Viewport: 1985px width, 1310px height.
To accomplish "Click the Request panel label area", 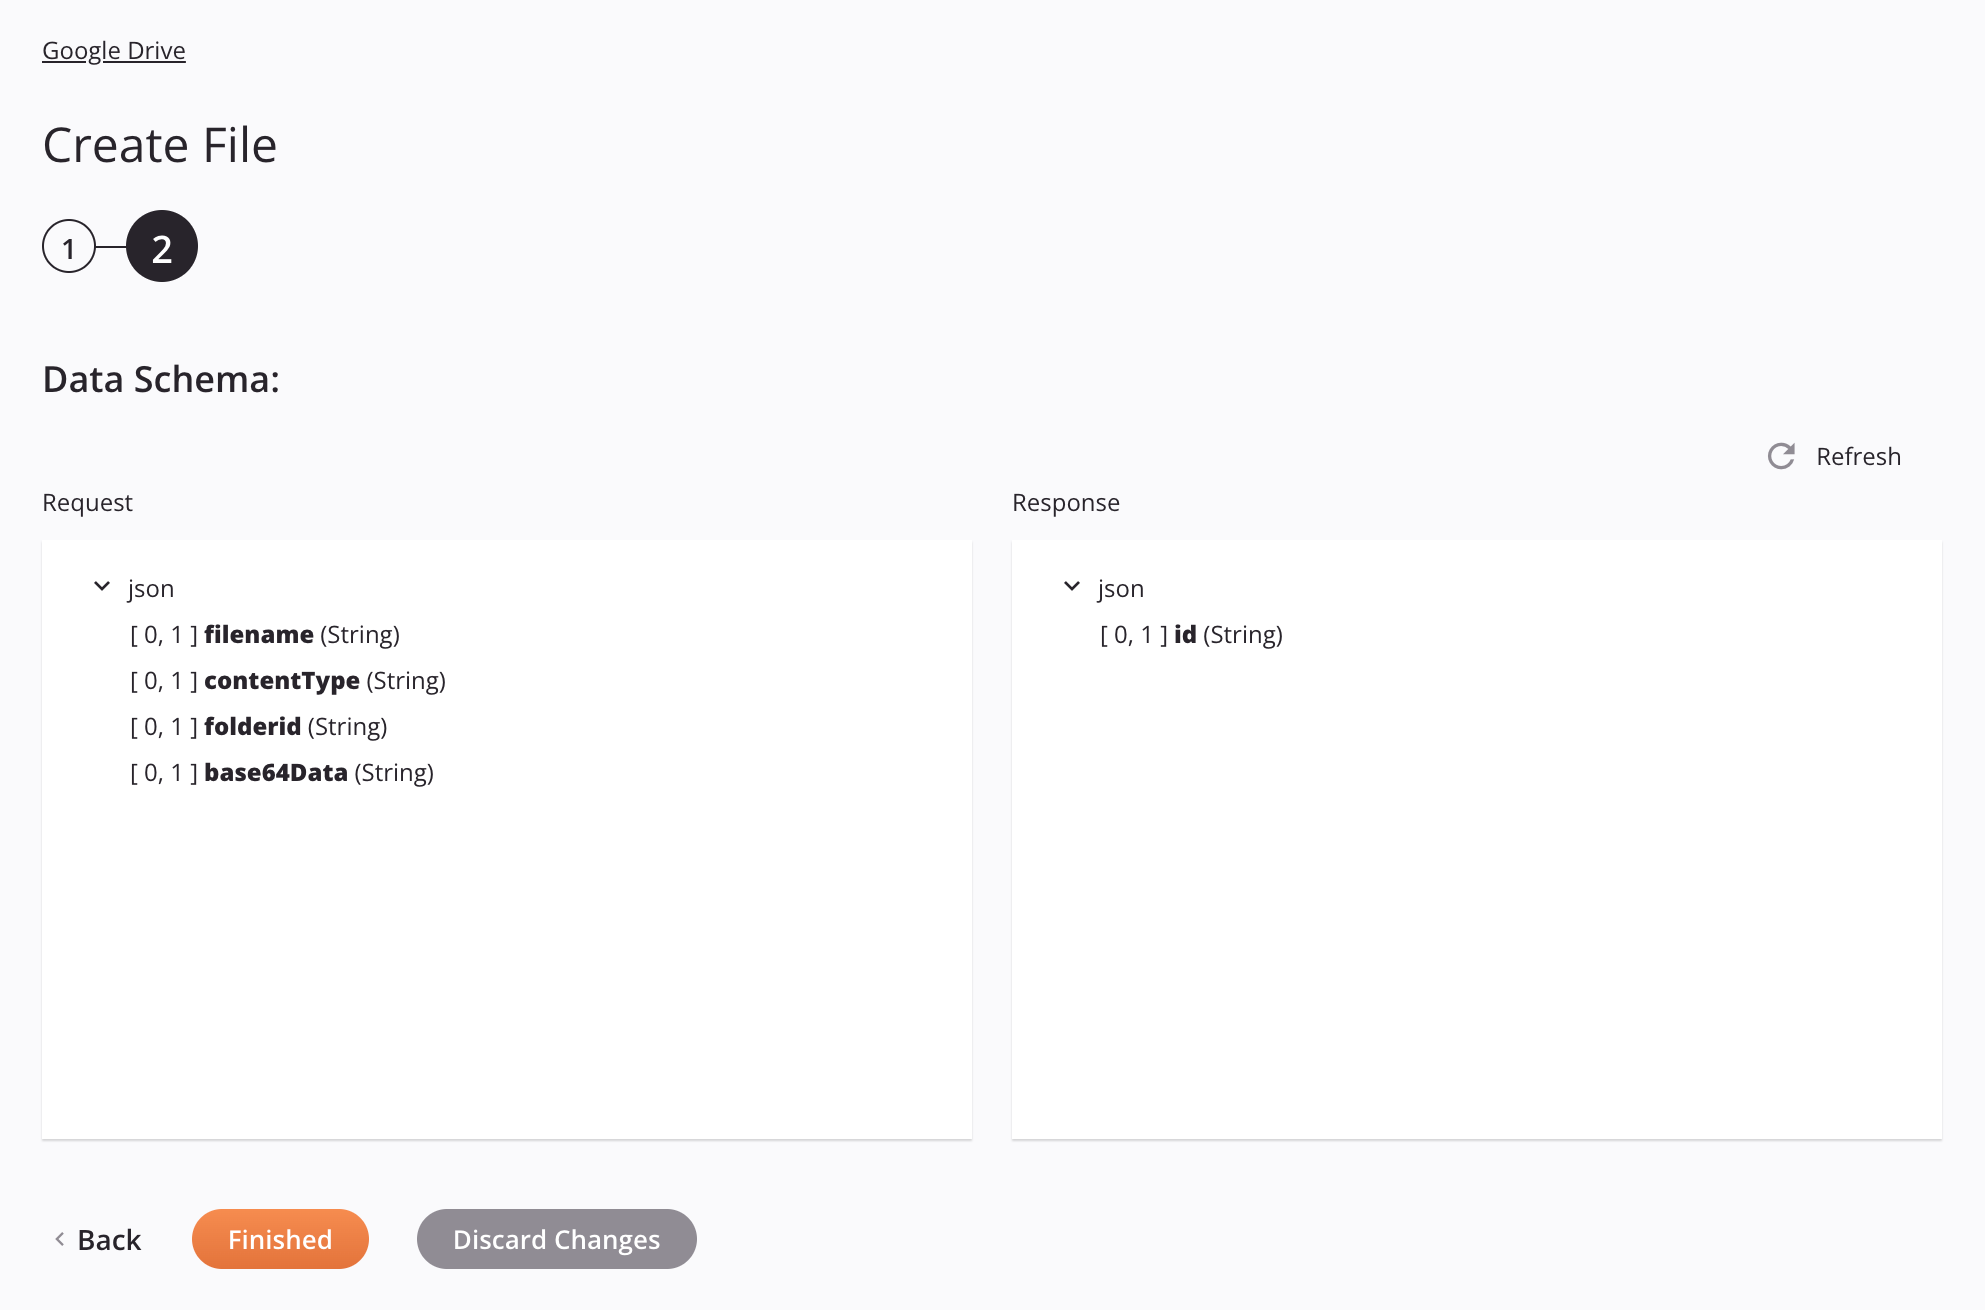I will (x=88, y=500).
